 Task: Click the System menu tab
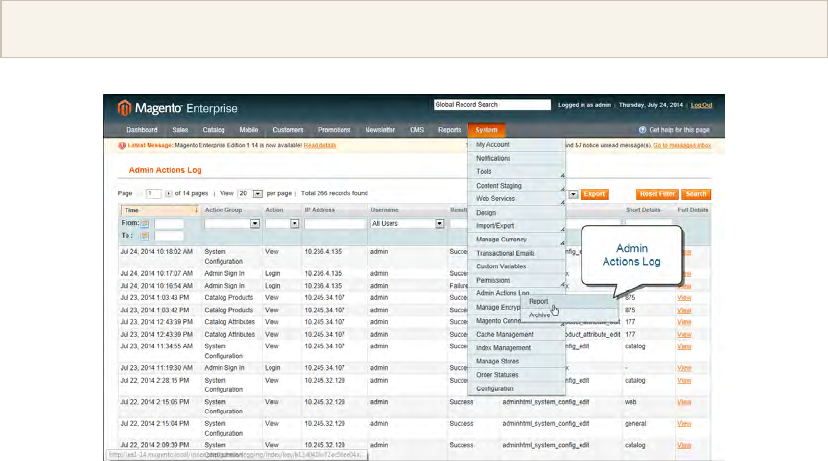point(486,130)
